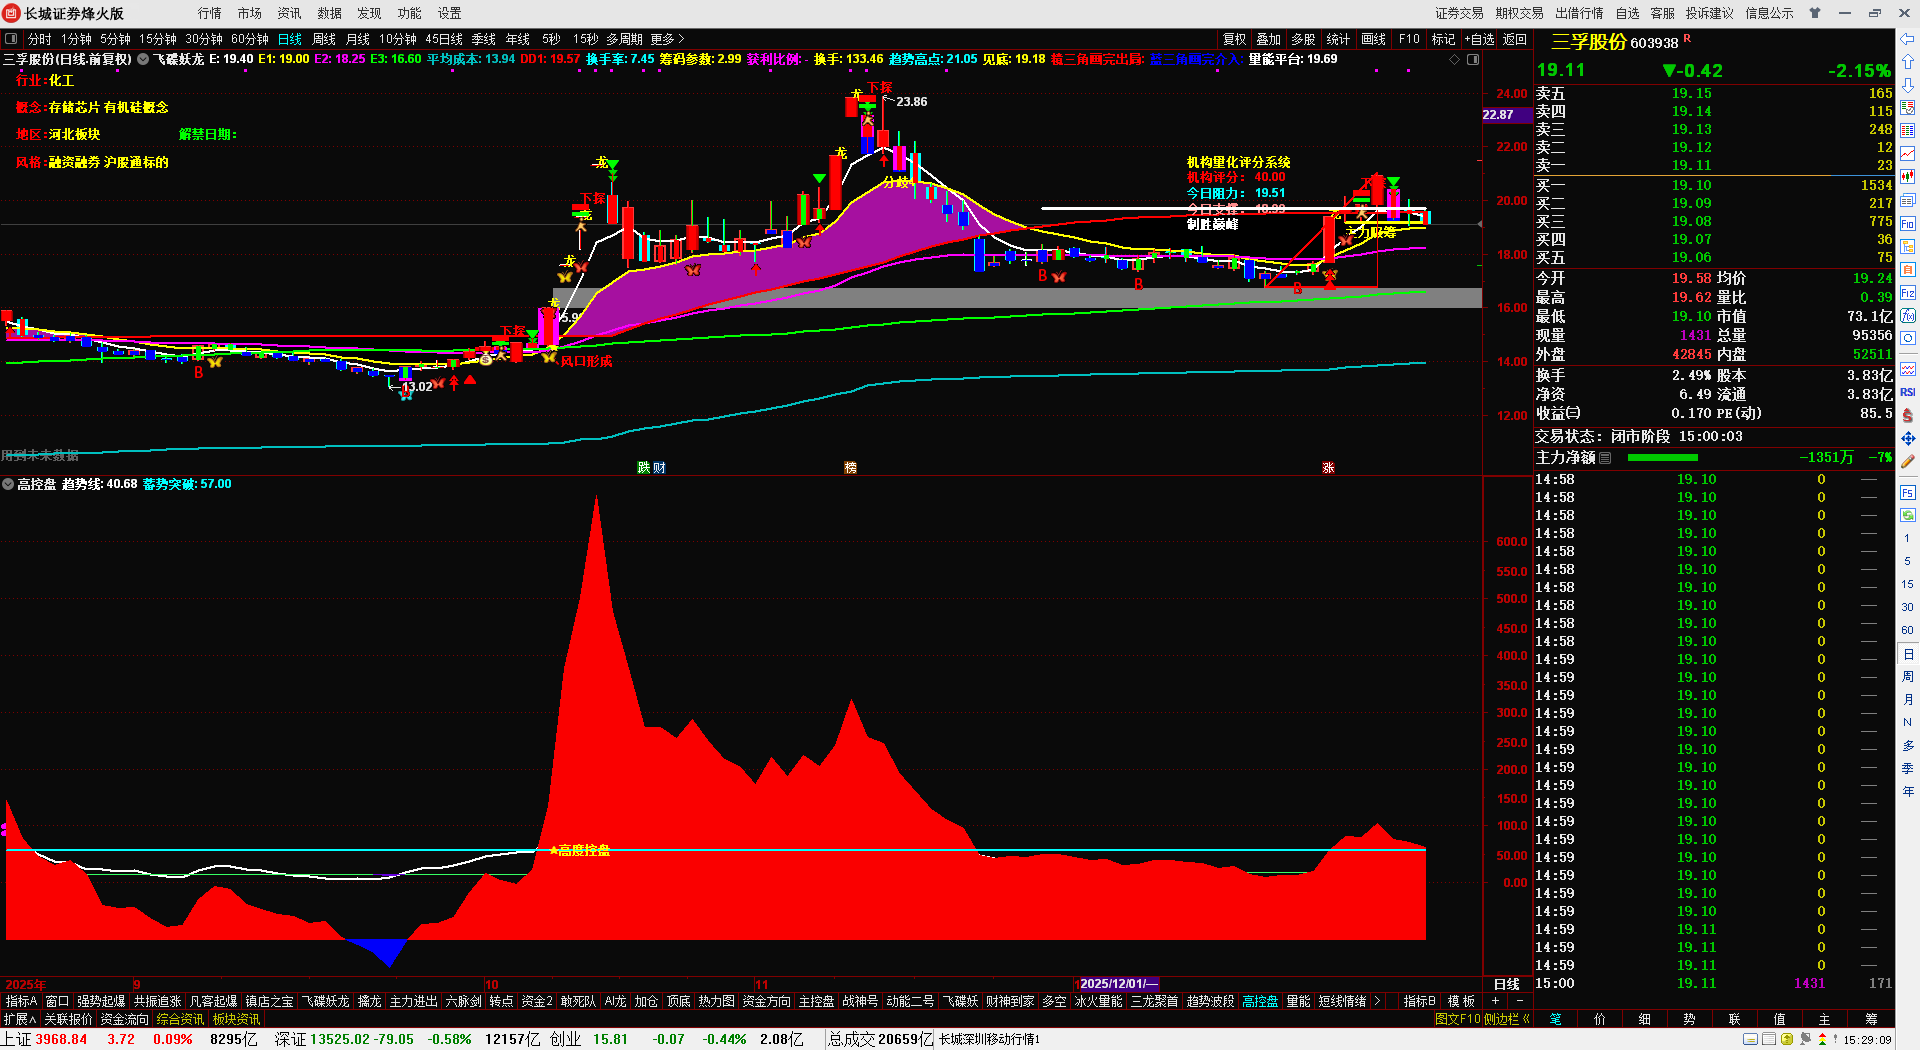Jump to previous stock with up arrow

click(x=1907, y=62)
